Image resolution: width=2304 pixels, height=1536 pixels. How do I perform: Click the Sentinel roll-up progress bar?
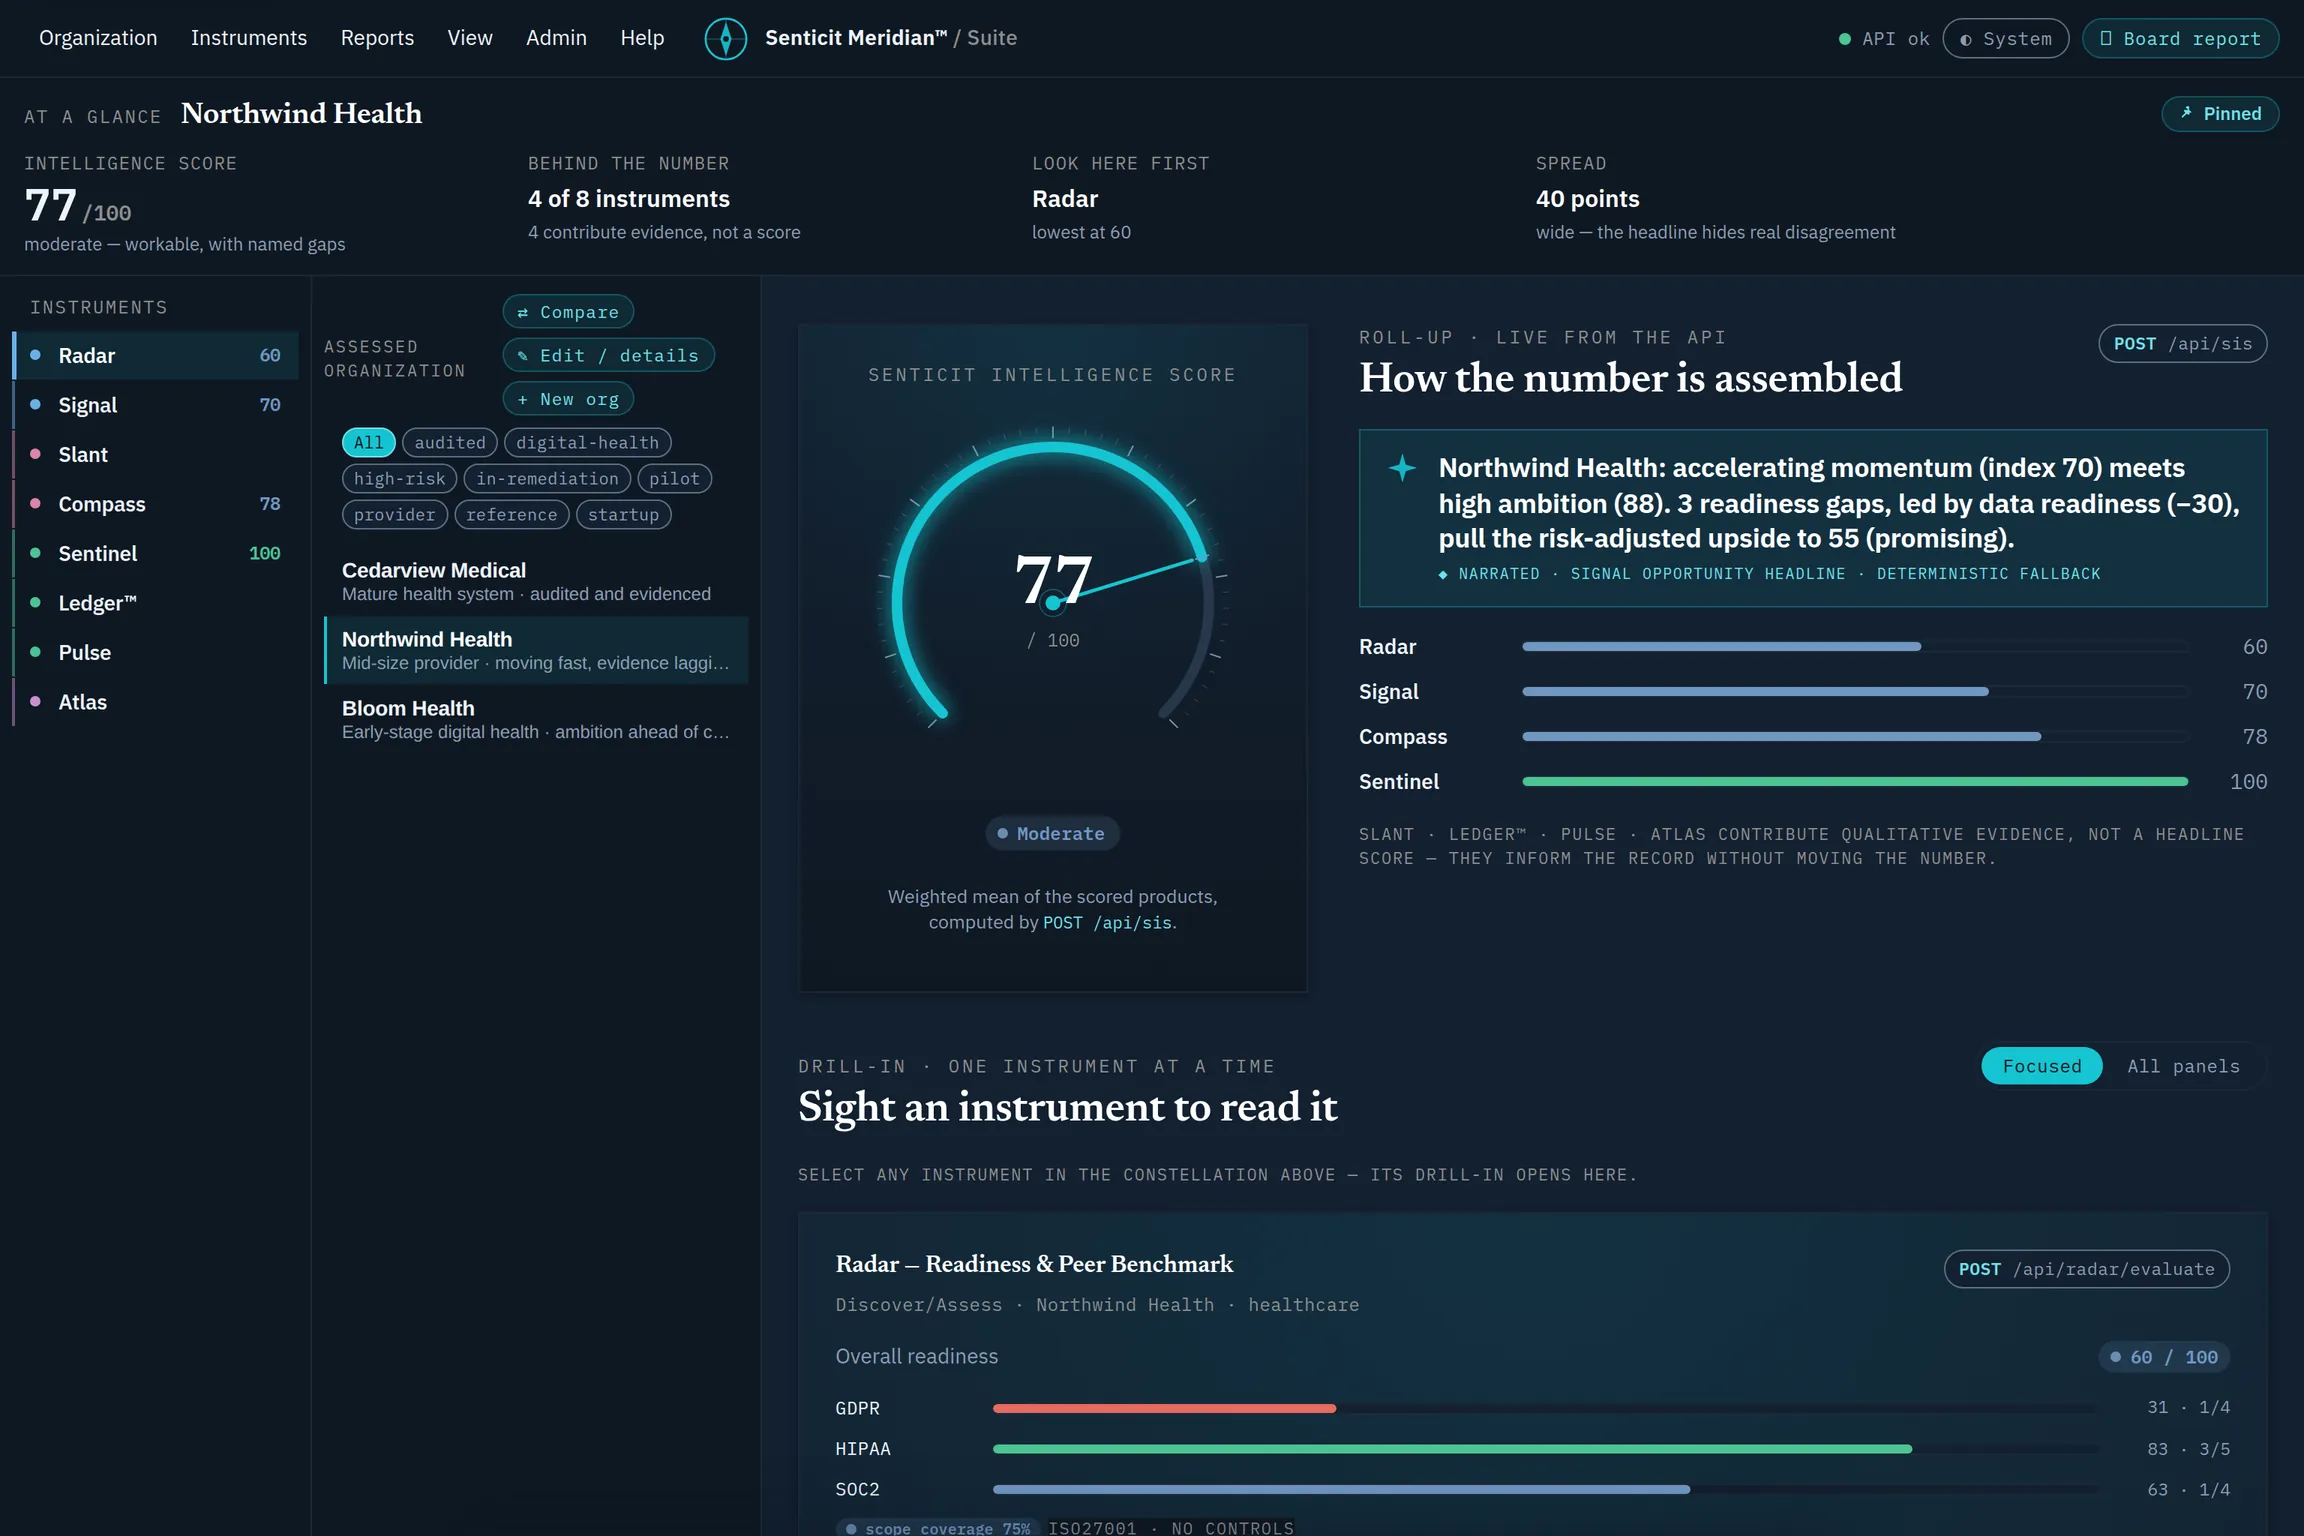click(1855, 781)
